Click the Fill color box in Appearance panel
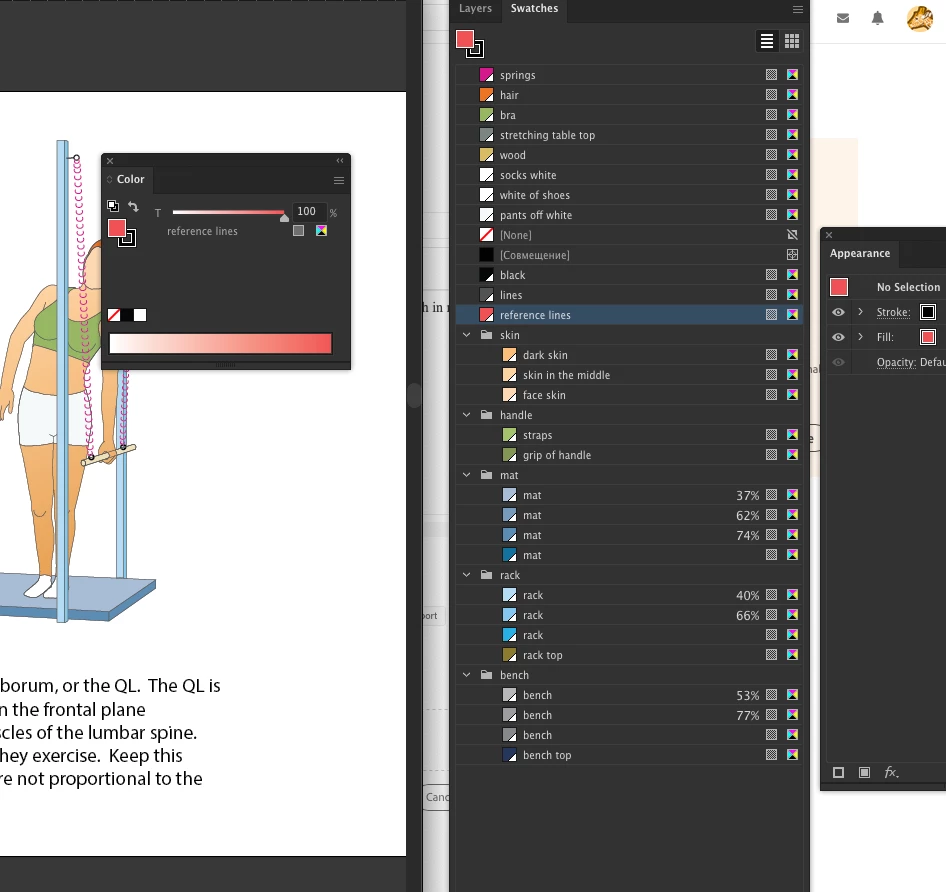Image resolution: width=946 pixels, height=892 pixels. (x=928, y=337)
